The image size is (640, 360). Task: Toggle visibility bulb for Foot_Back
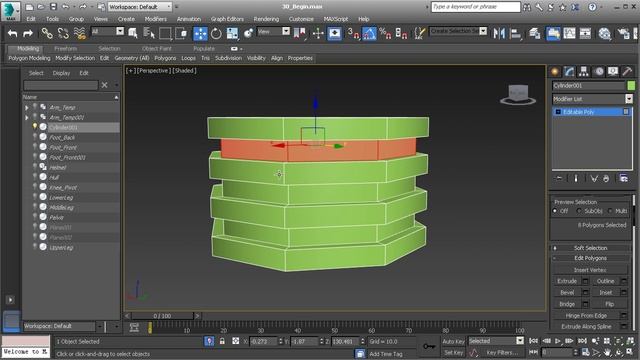point(35,137)
